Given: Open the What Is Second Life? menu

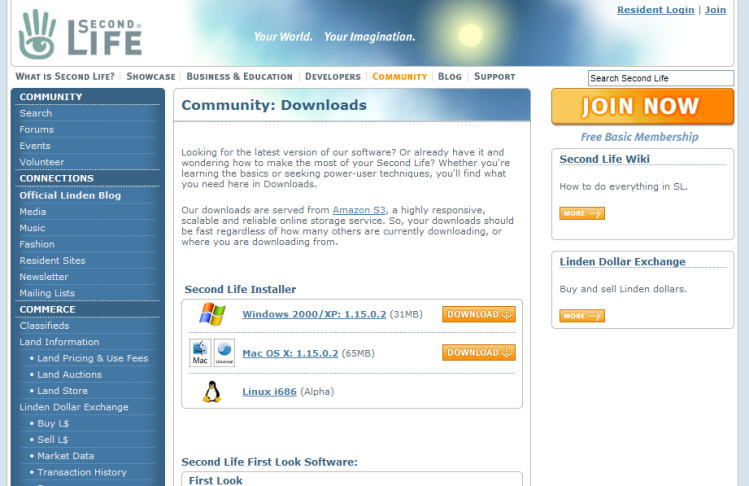Looking at the screenshot, I should pyautogui.click(x=65, y=76).
